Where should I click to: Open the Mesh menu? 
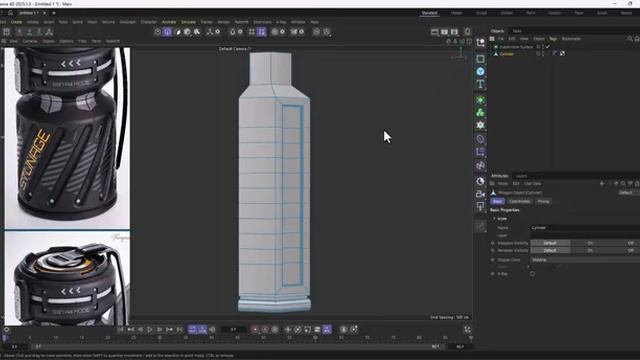tap(92, 22)
